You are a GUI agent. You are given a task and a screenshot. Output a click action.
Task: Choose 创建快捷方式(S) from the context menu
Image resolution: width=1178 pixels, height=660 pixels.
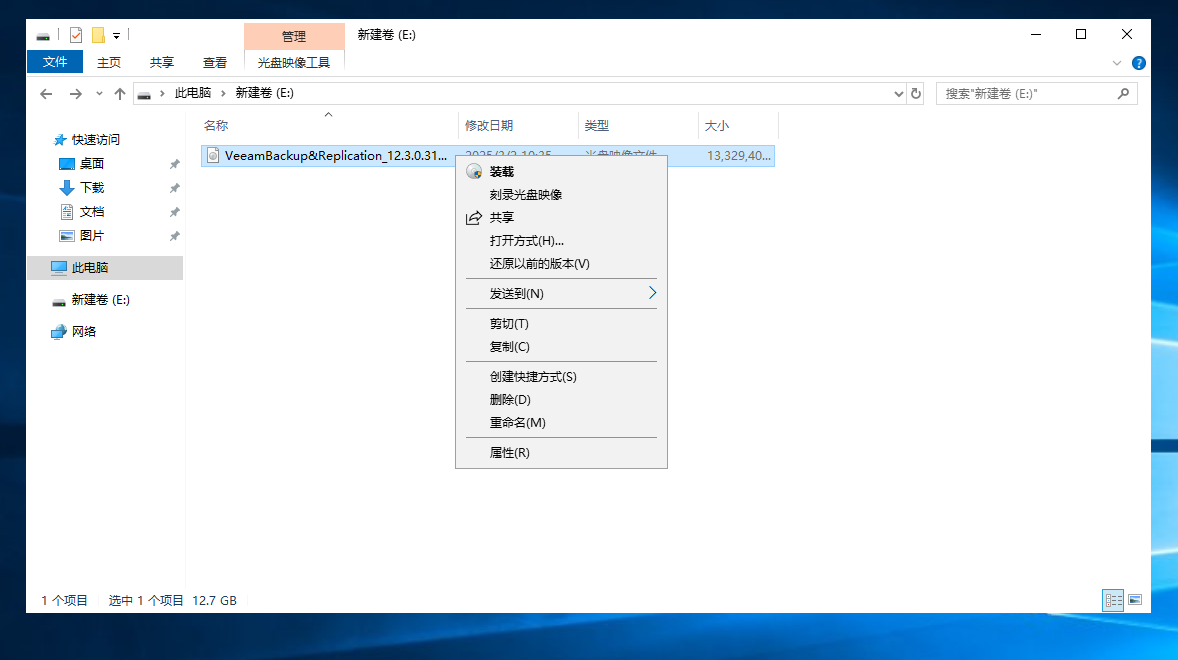point(561,376)
